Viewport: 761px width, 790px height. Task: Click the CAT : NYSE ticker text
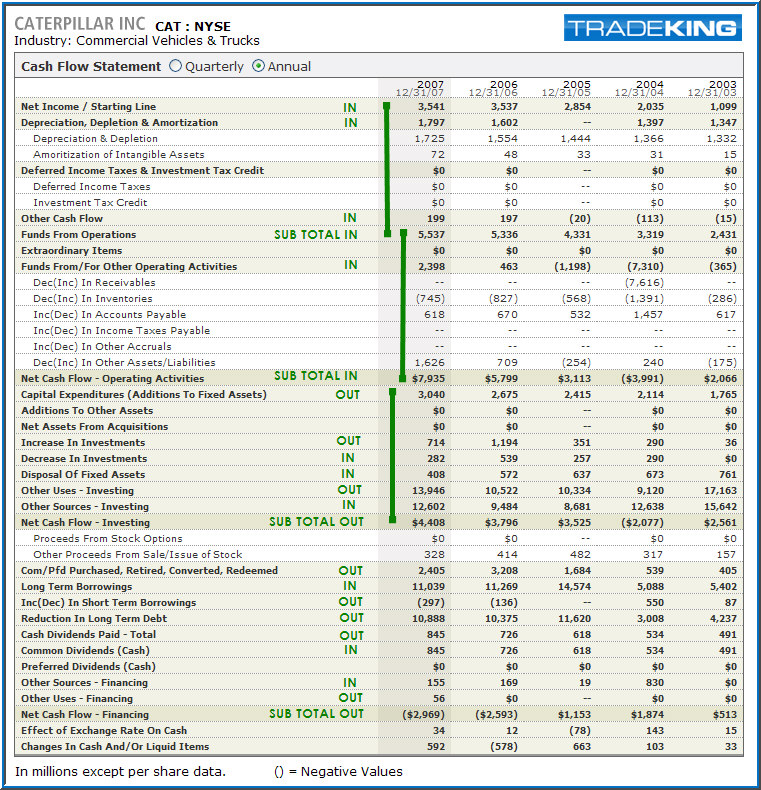193,26
